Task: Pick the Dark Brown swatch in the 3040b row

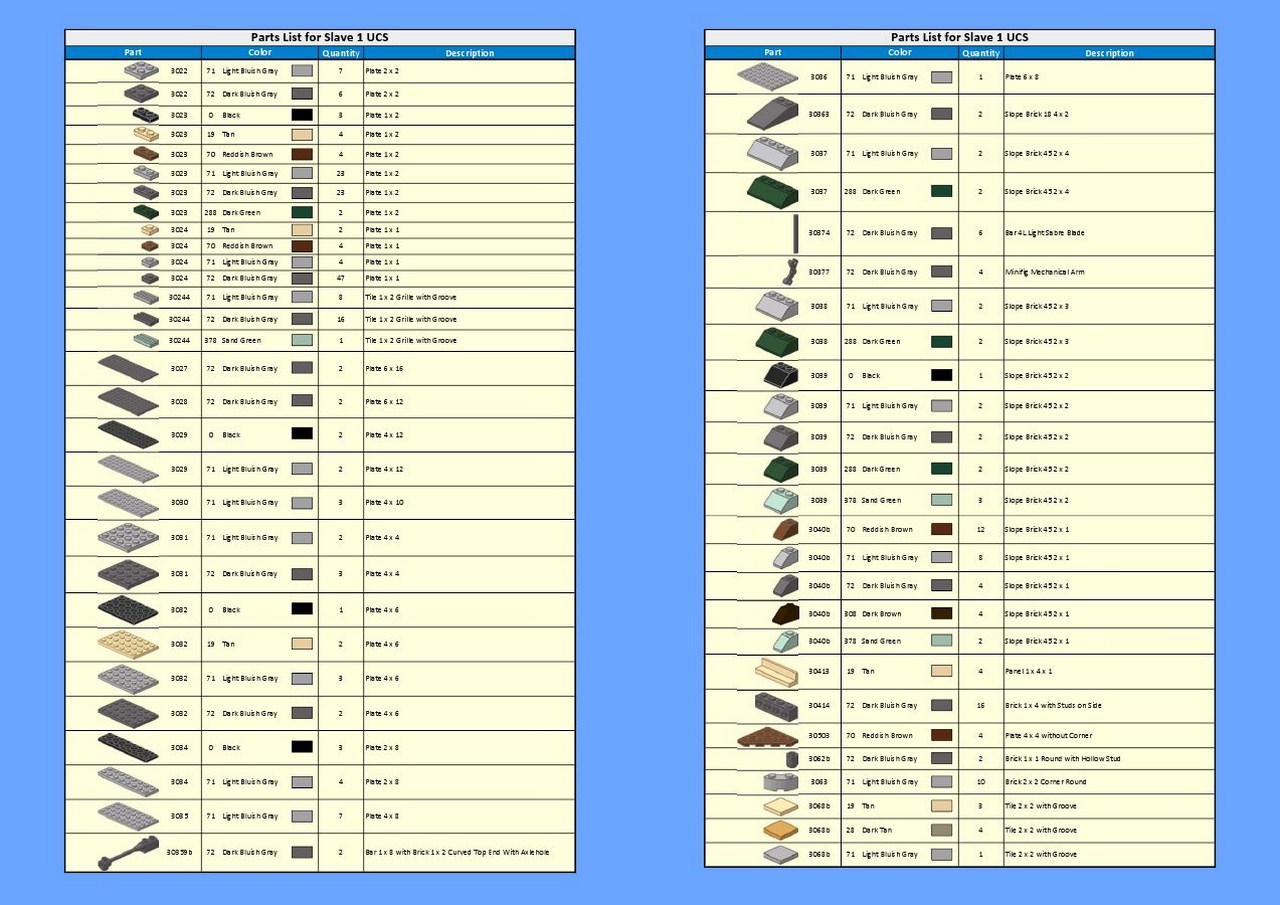Action: (941, 613)
